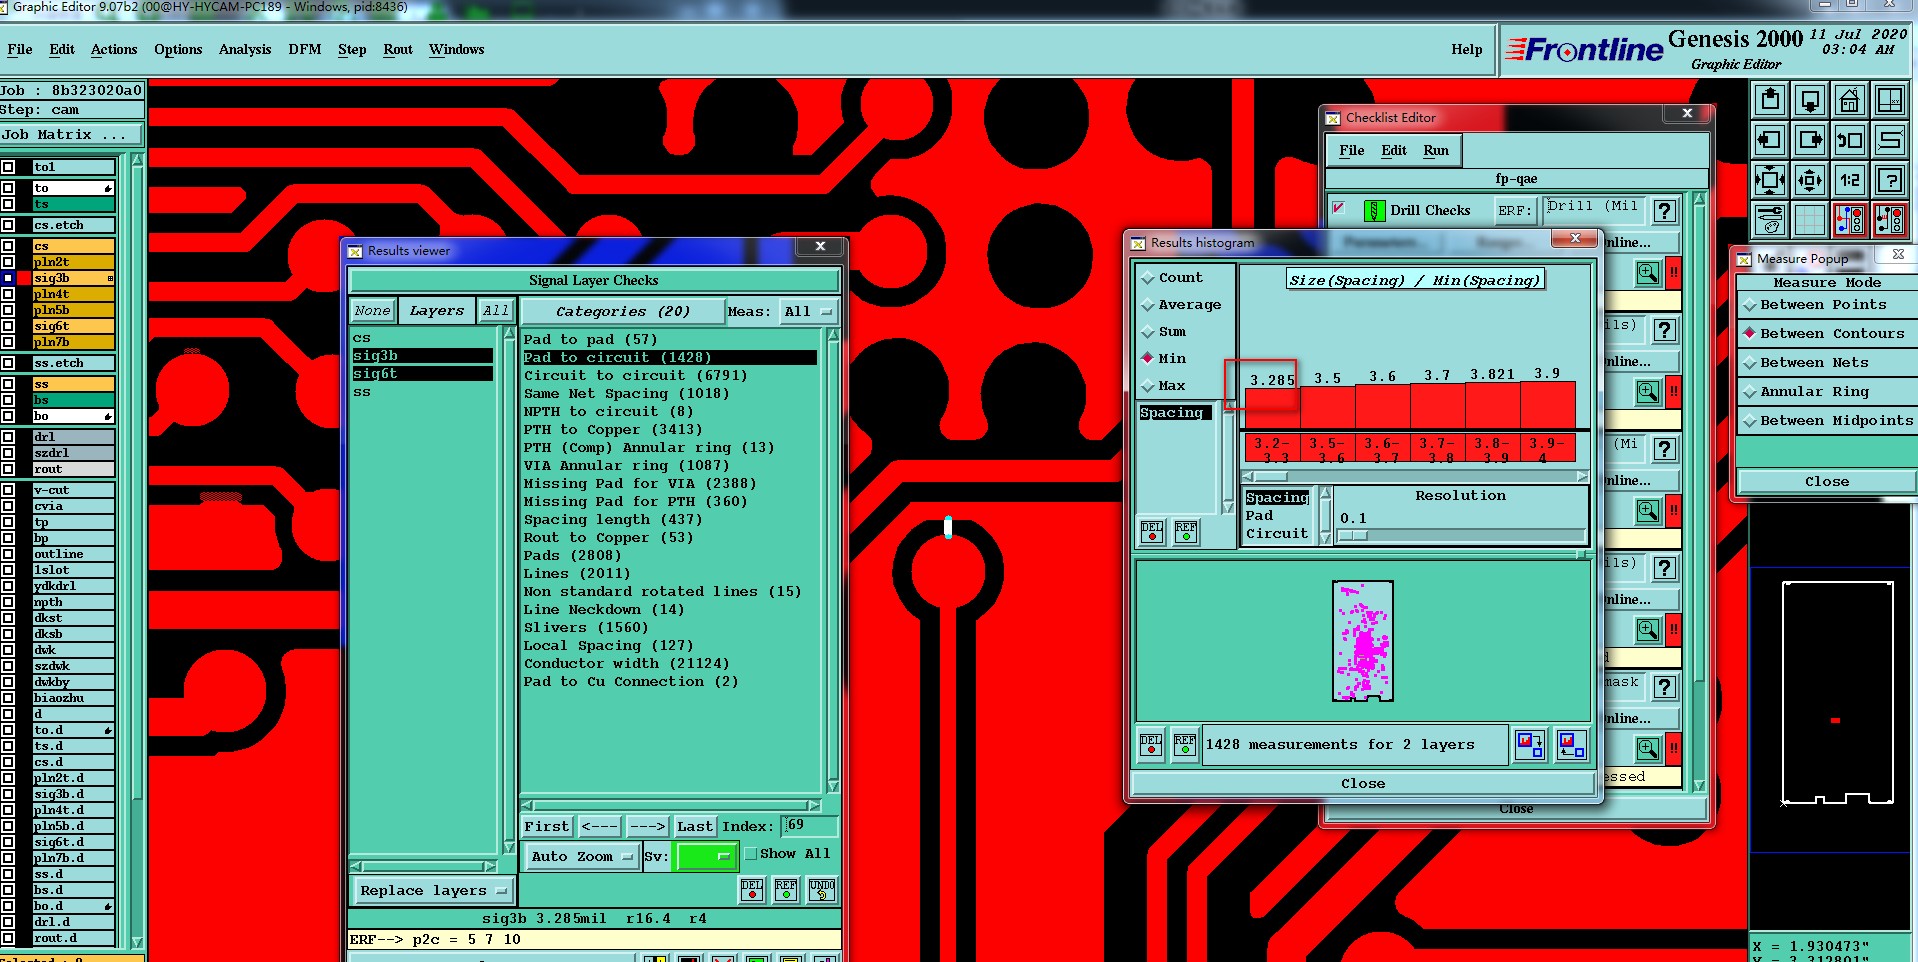
Task: Click the previous view (undo zoom) icon
Action: tap(1850, 140)
